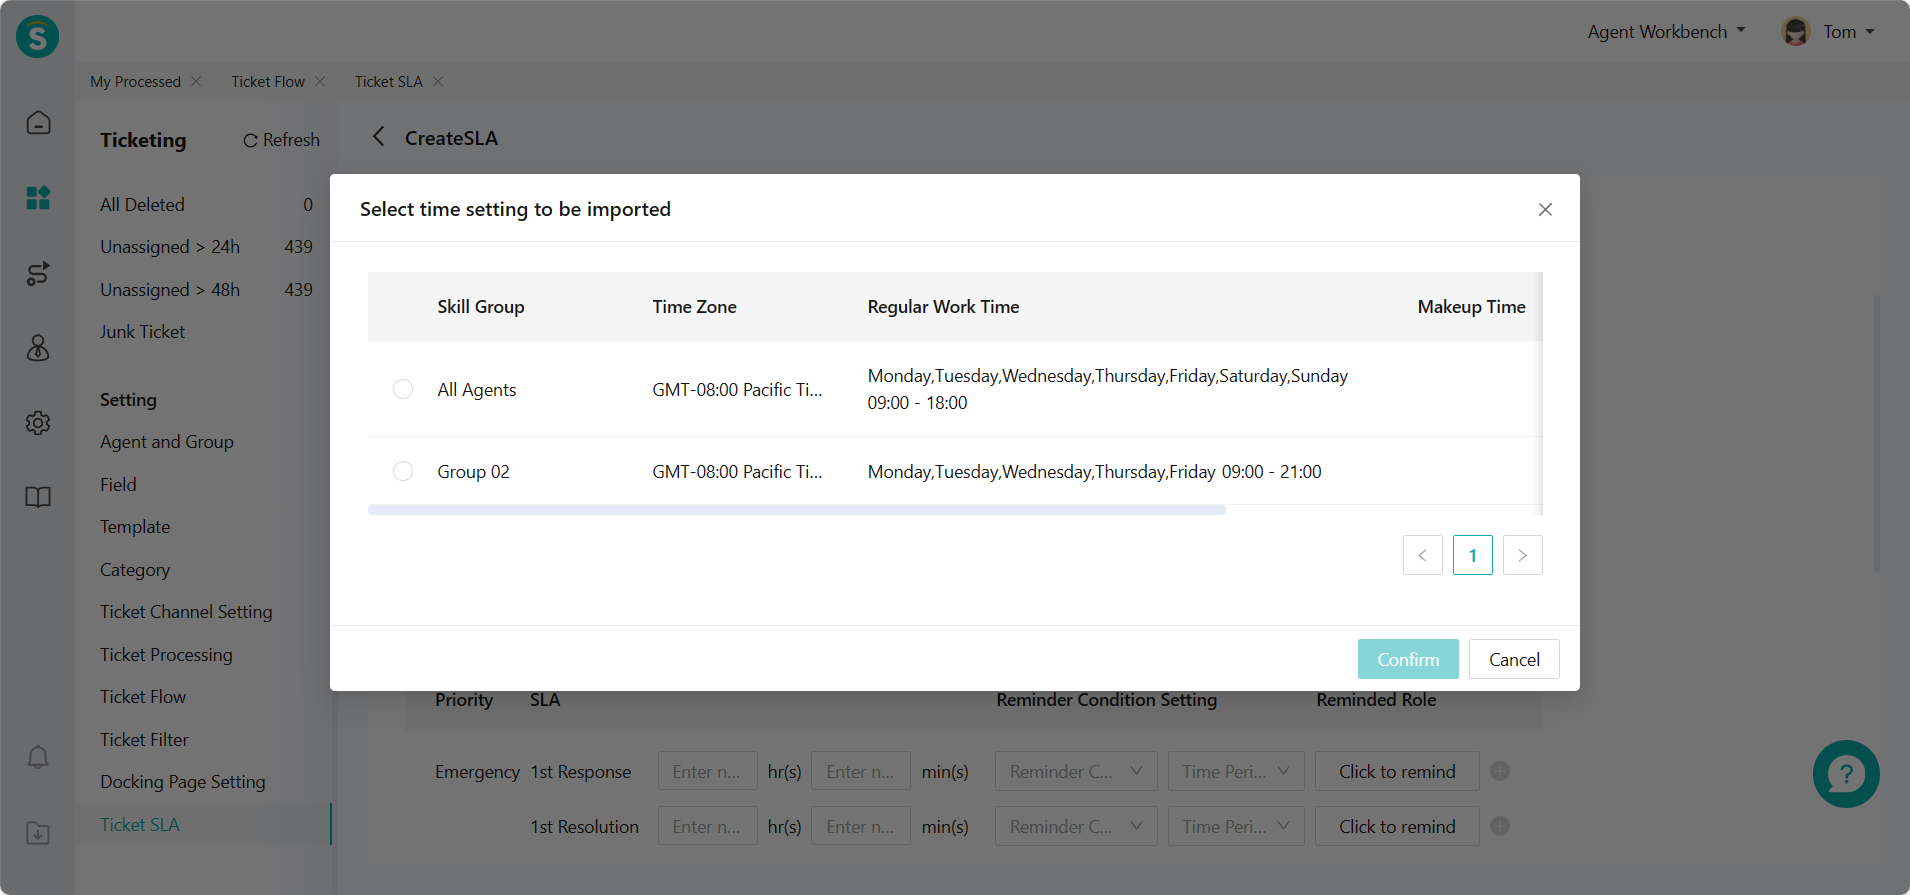1910x895 pixels.
Task: Open the download inbox icon in sidebar
Action: pyautogui.click(x=38, y=832)
